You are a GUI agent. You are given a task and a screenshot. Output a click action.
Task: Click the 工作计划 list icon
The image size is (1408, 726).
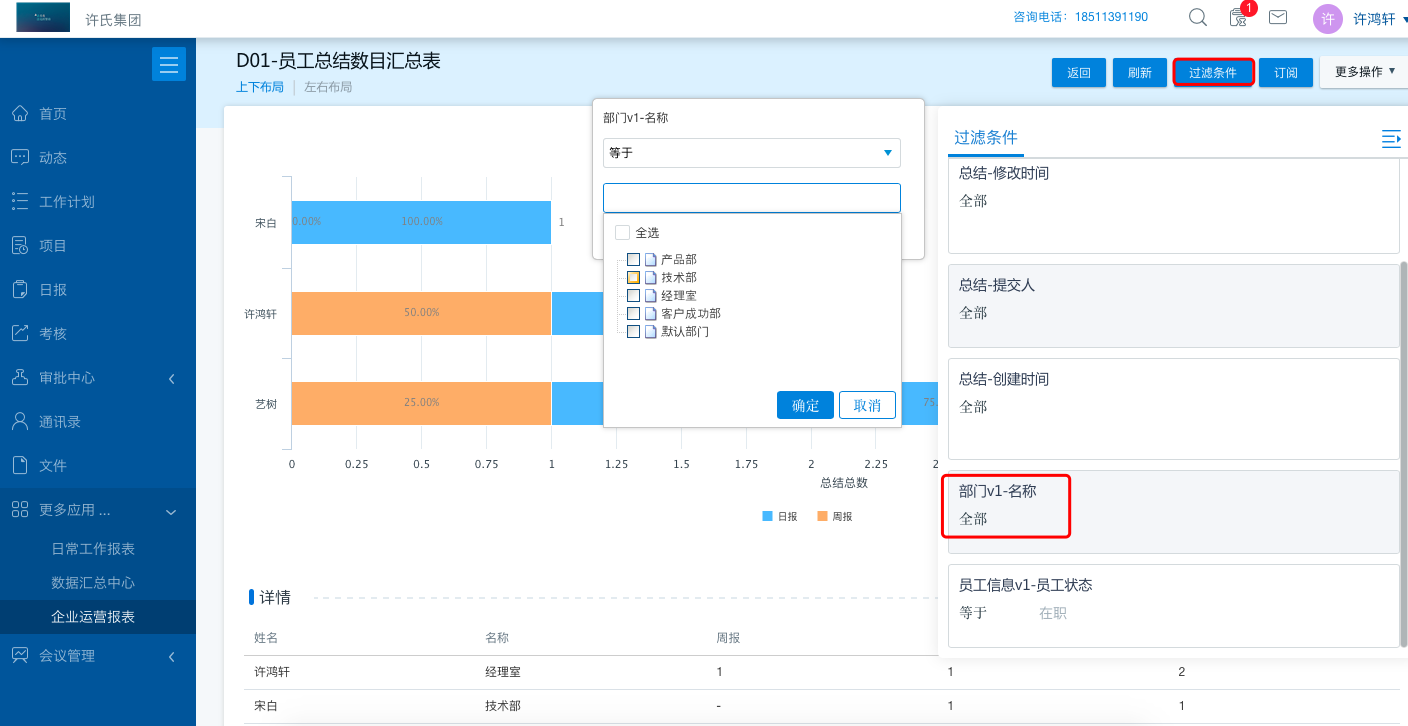pyautogui.click(x=19, y=201)
